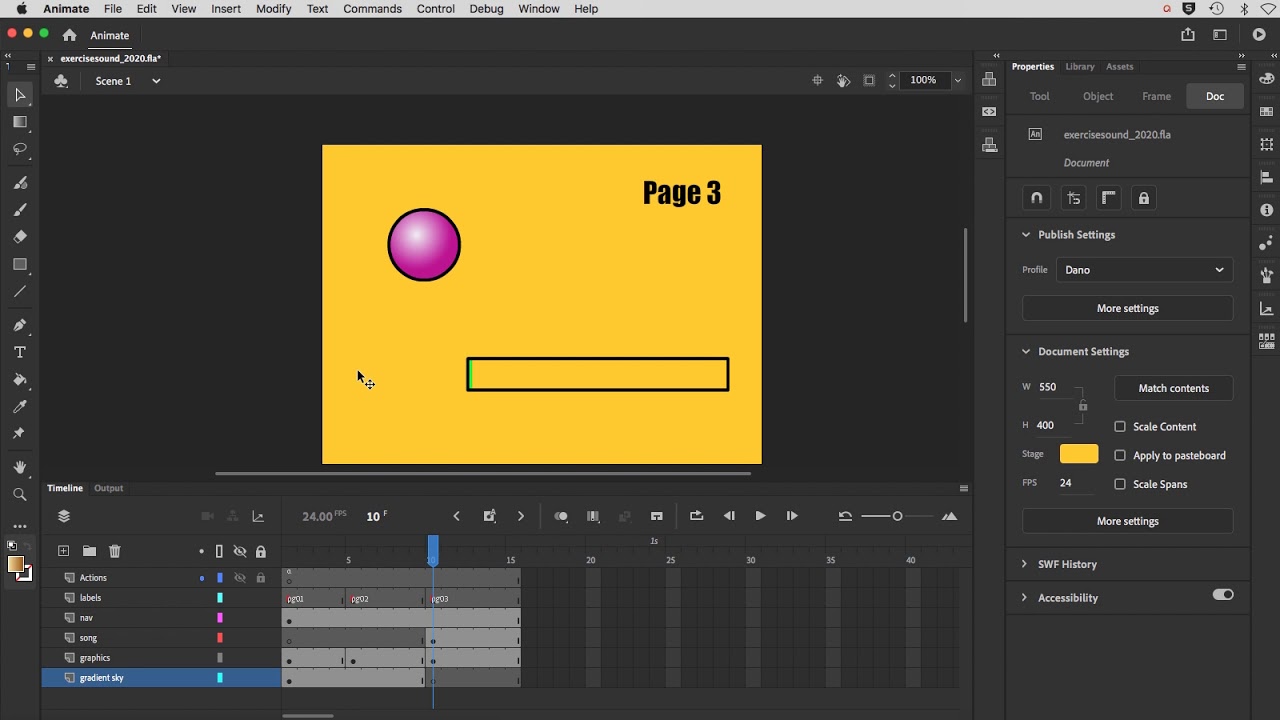Open the Modify menu
The width and height of the screenshot is (1280, 720).
pyautogui.click(x=273, y=9)
